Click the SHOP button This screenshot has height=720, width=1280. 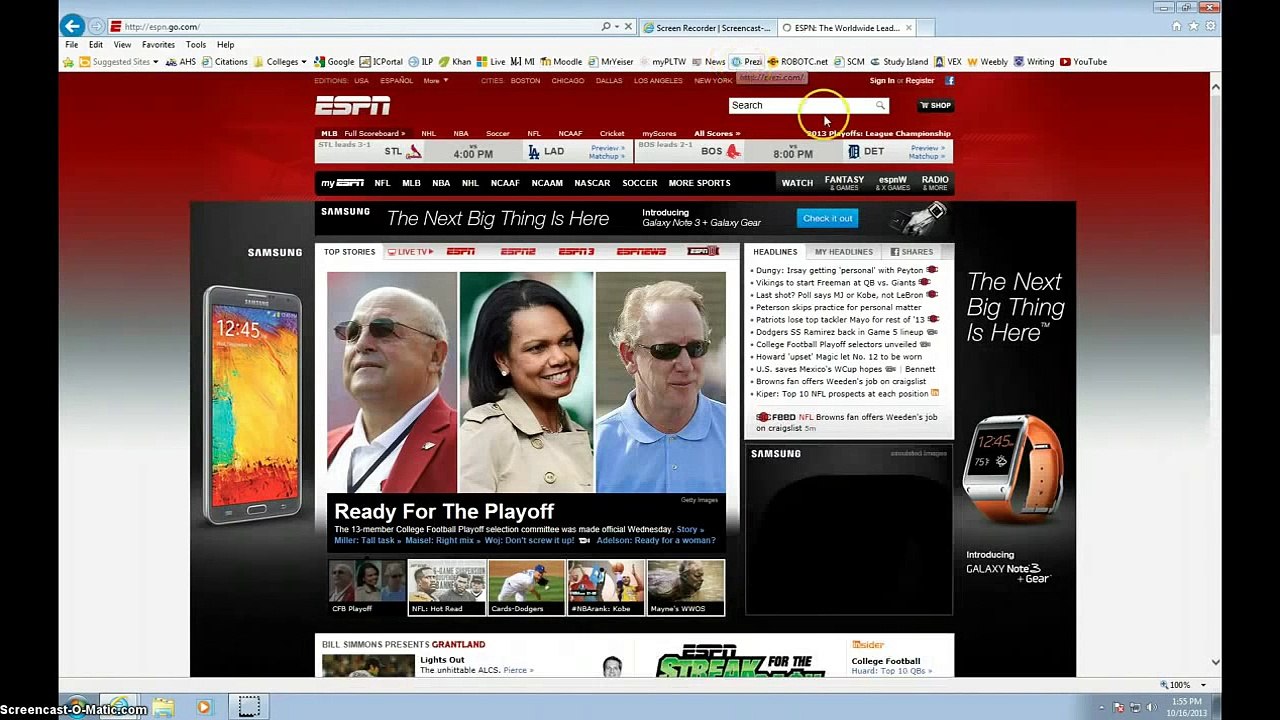(936, 105)
